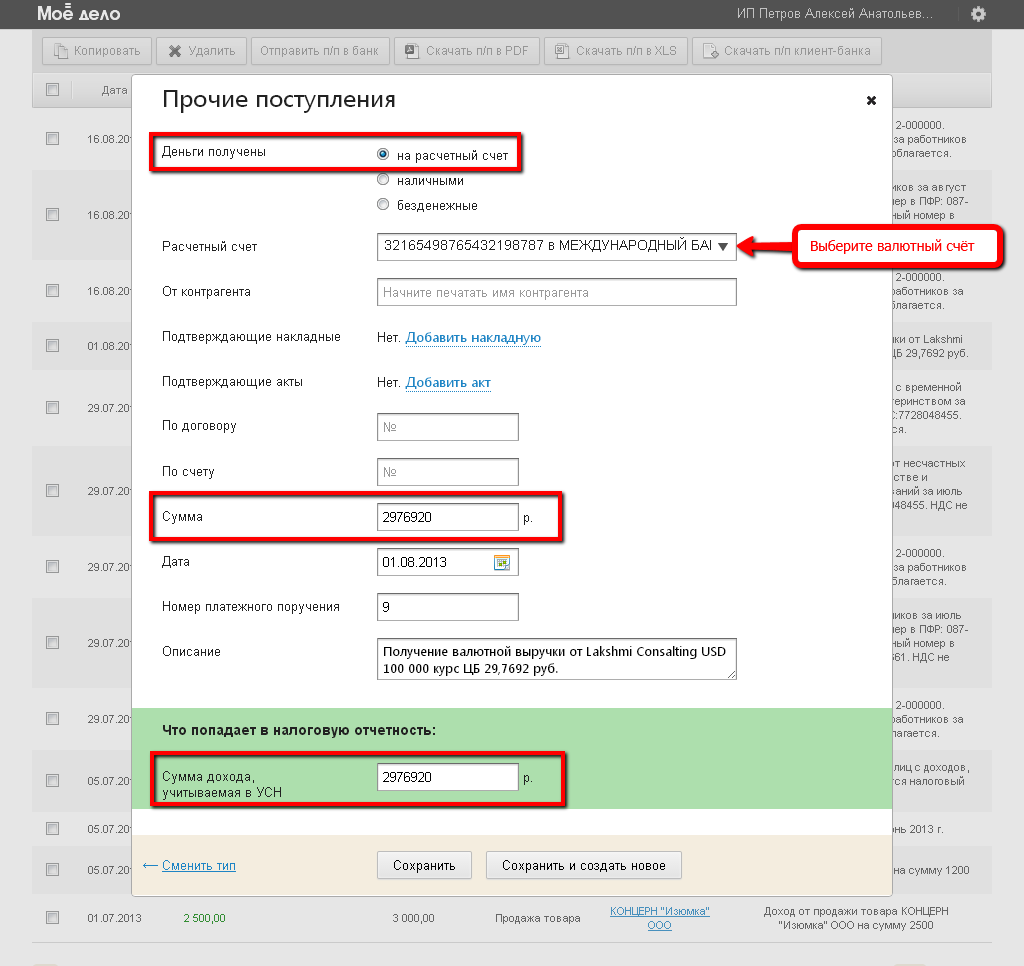Click the Добавить акт link
1024x966 pixels.
pyautogui.click(x=448, y=383)
